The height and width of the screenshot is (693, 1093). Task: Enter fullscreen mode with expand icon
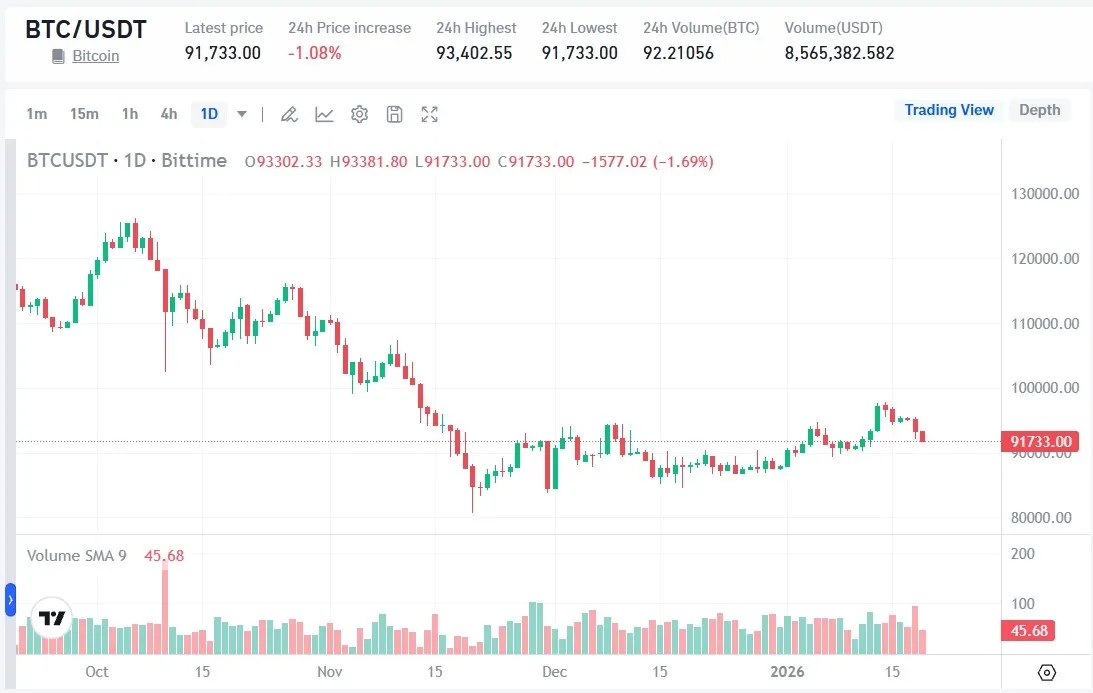pyautogui.click(x=429, y=114)
